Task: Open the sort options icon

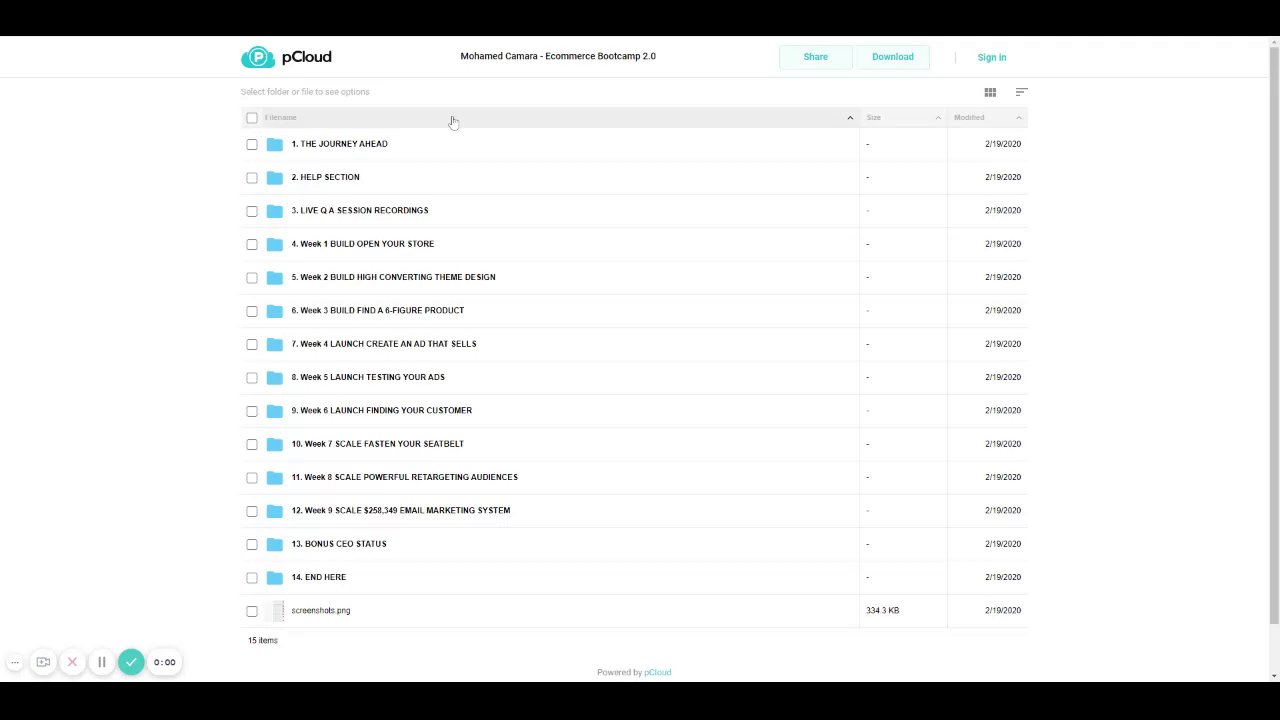Action: 1021,92
